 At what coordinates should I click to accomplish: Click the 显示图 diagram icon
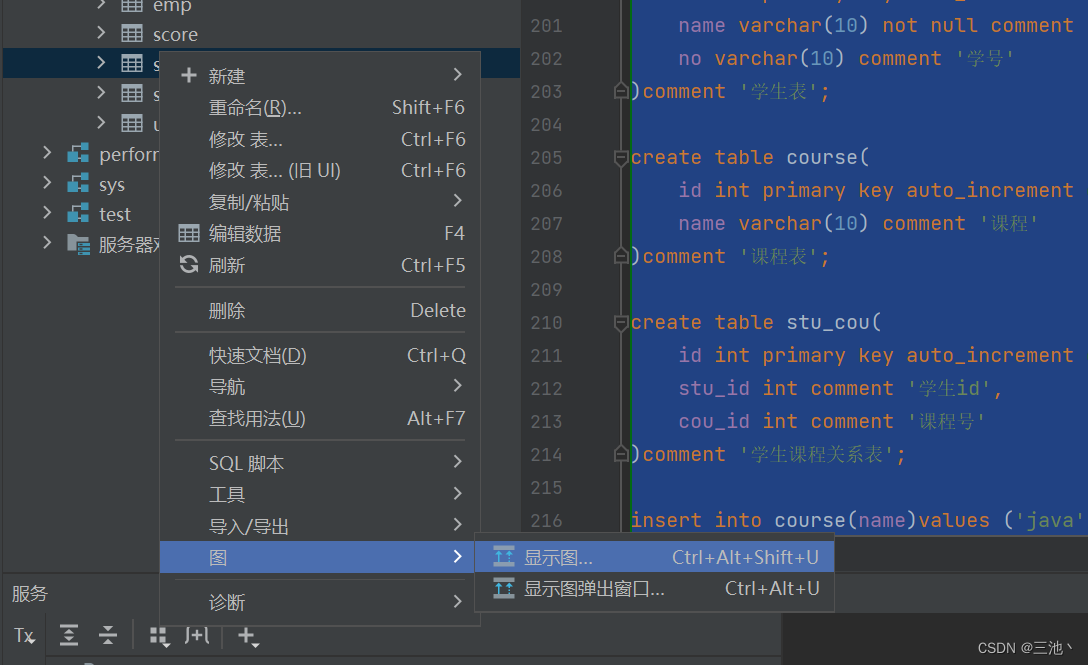[x=504, y=557]
